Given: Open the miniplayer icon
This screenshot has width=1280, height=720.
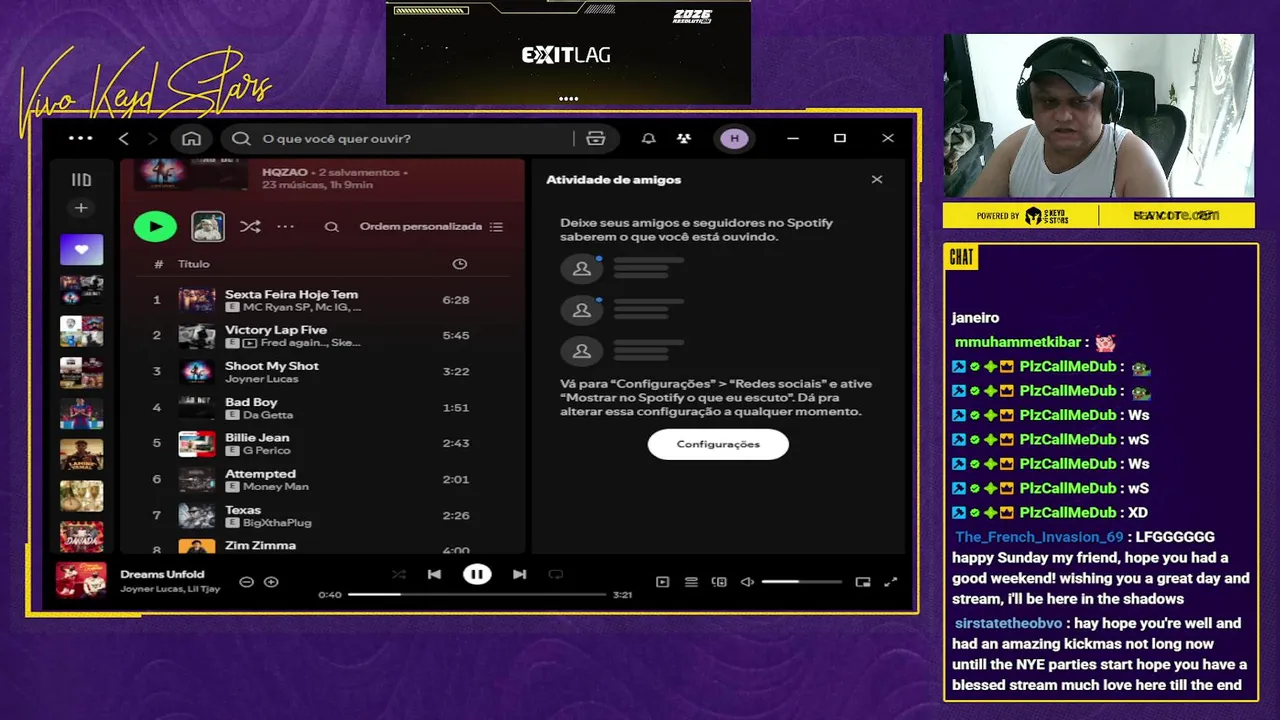Looking at the screenshot, I should (863, 582).
